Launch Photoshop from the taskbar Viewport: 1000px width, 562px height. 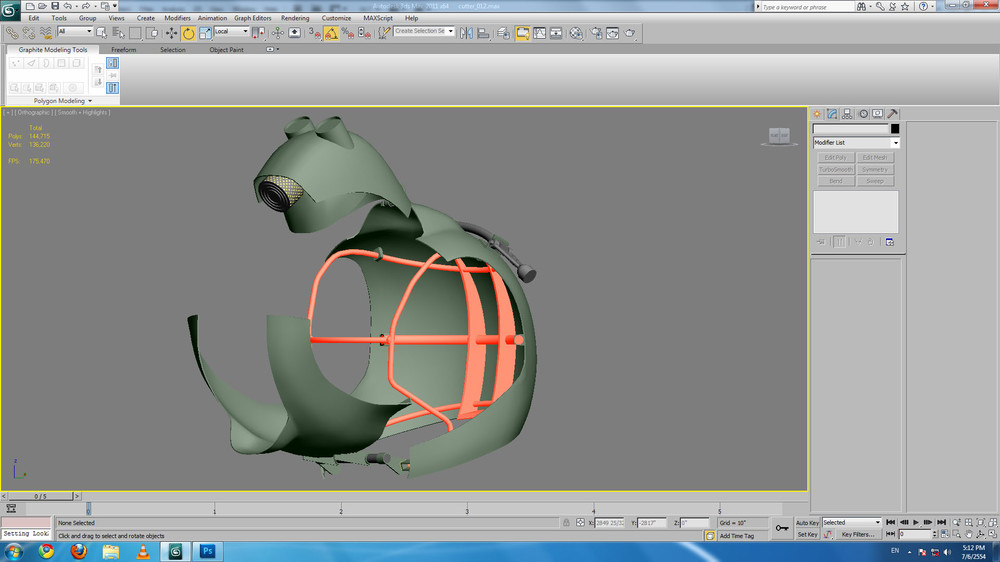(208, 551)
